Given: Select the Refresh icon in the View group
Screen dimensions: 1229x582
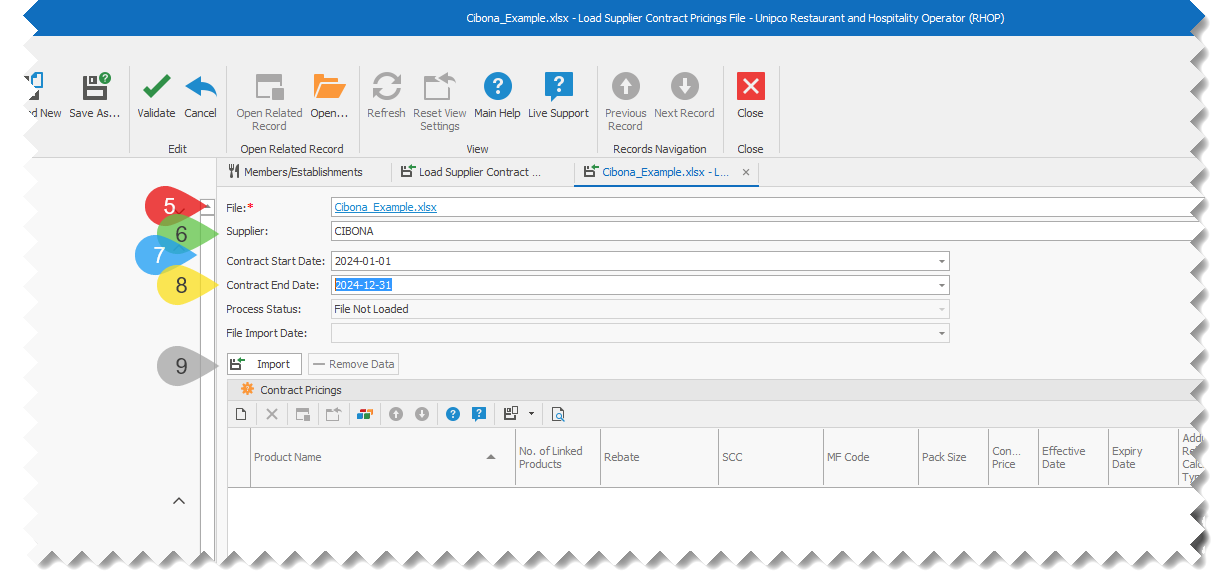Looking at the screenshot, I should point(386,86).
